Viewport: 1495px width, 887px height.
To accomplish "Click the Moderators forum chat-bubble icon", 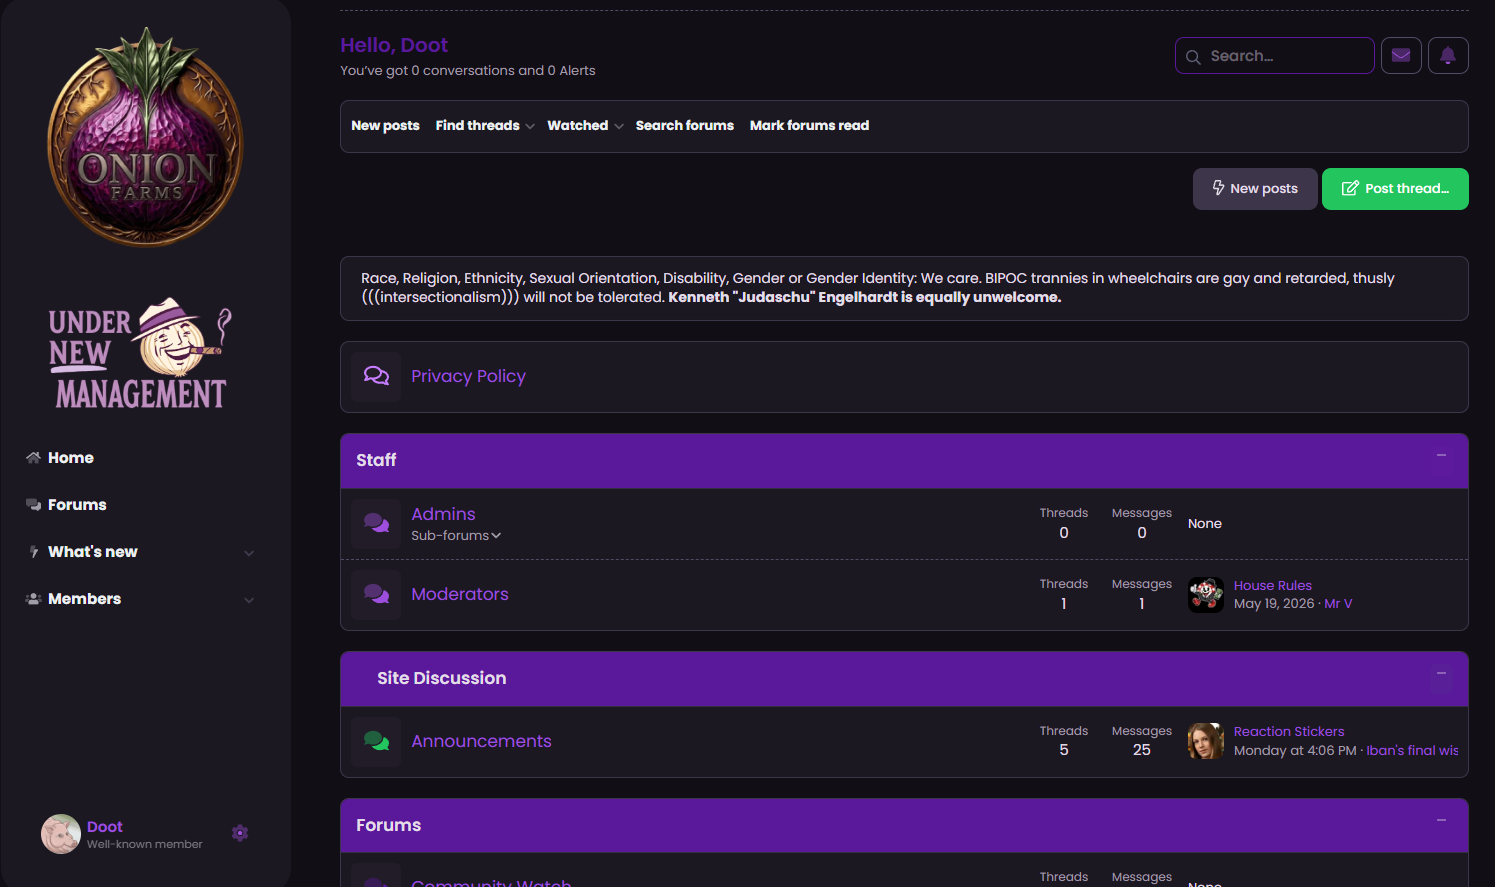I will (376, 594).
